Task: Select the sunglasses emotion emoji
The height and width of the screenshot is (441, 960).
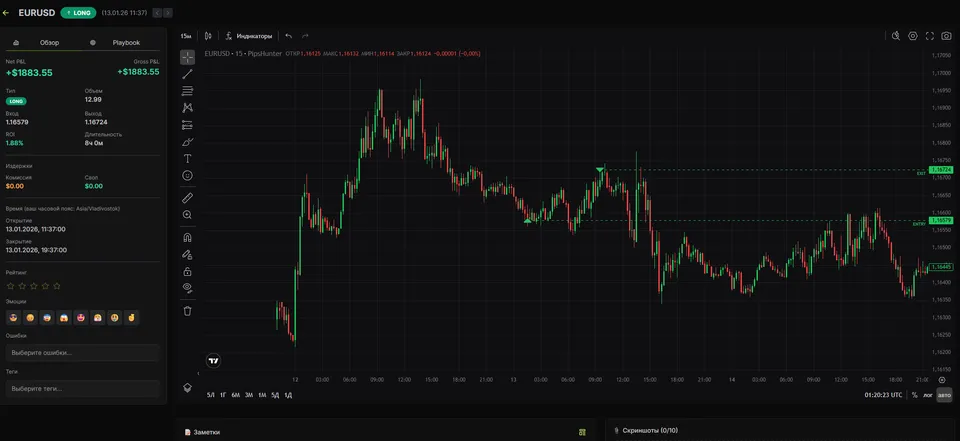Action: click(x=13, y=318)
